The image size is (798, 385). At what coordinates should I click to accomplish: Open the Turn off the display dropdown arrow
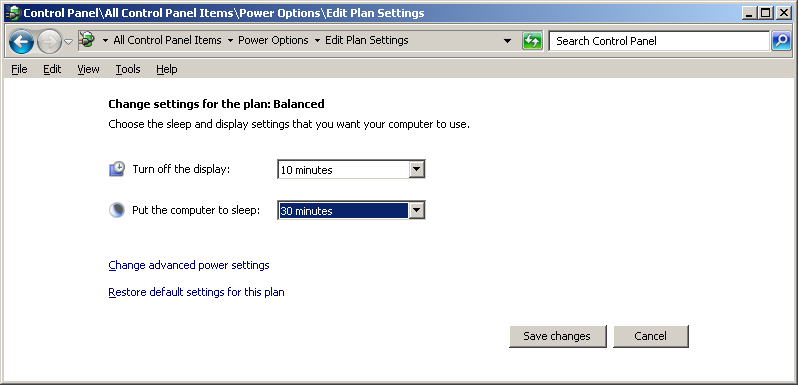click(417, 170)
